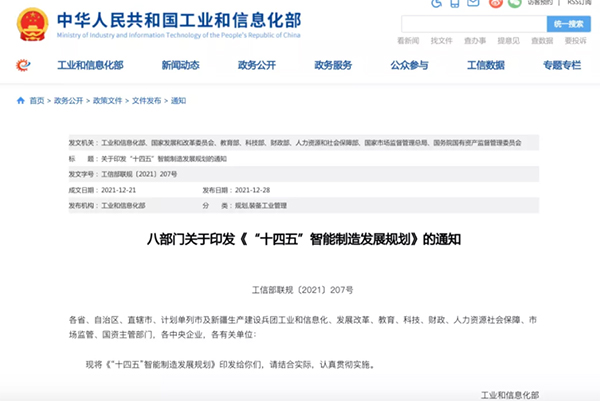600x401 pixels.
Task: Focus the site search input field
Action: [474, 24]
